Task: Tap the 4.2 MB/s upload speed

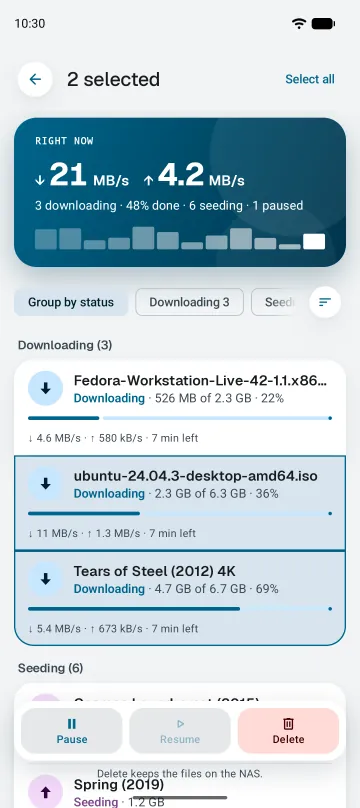Action: pyautogui.click(x=194, y=175)
